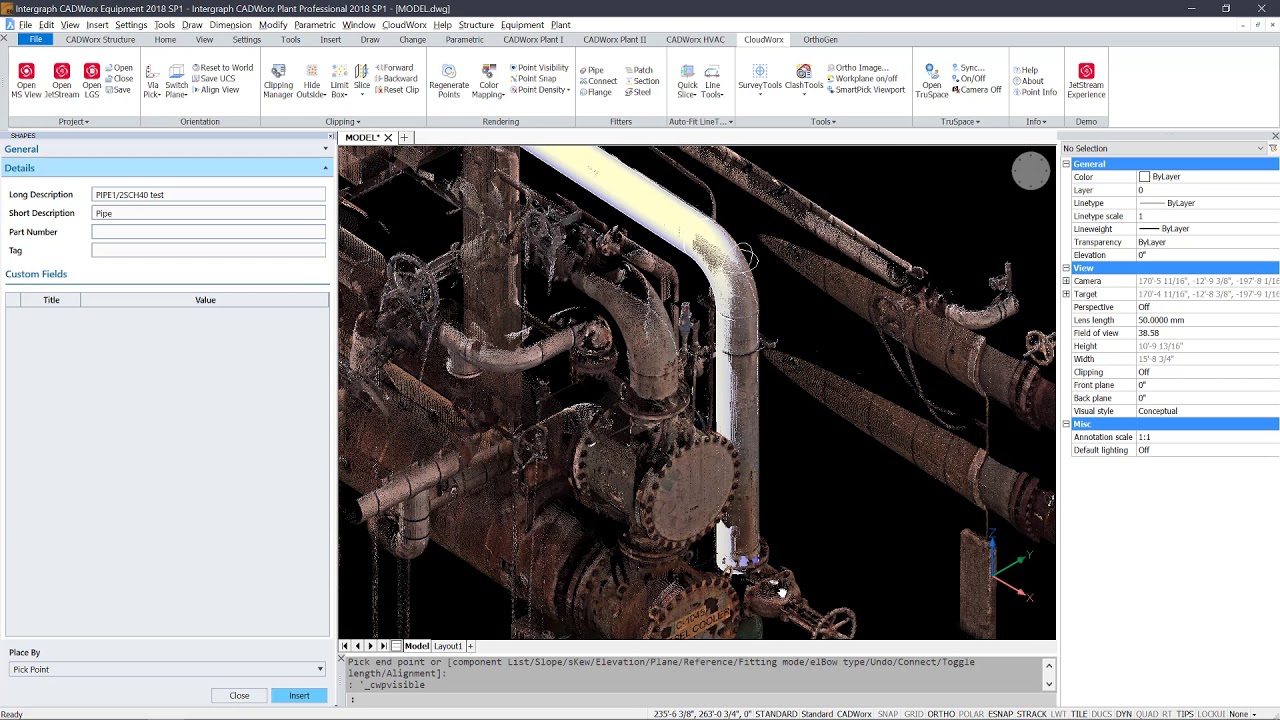Expand the Camera property row
The image size is (1280, 720).
pyautogui.click(x=1066, y=281)
